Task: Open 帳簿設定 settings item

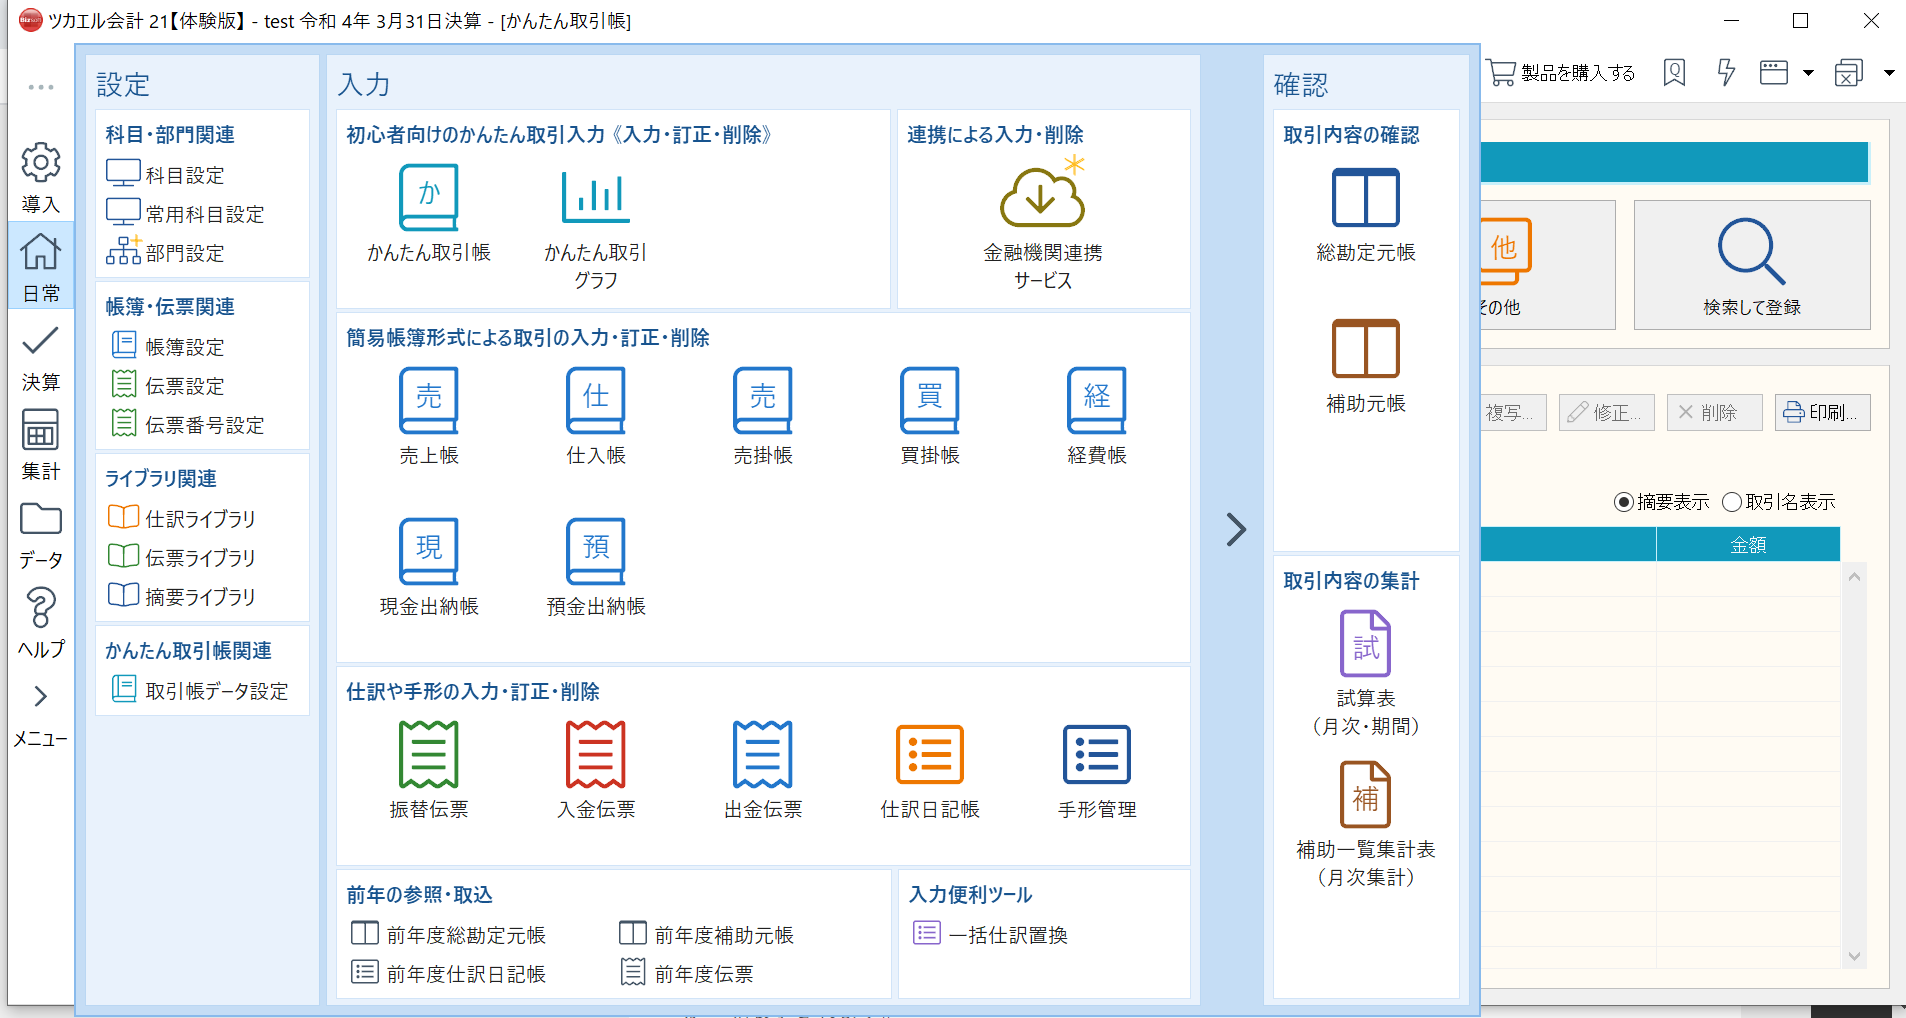Action: (167, 346)
